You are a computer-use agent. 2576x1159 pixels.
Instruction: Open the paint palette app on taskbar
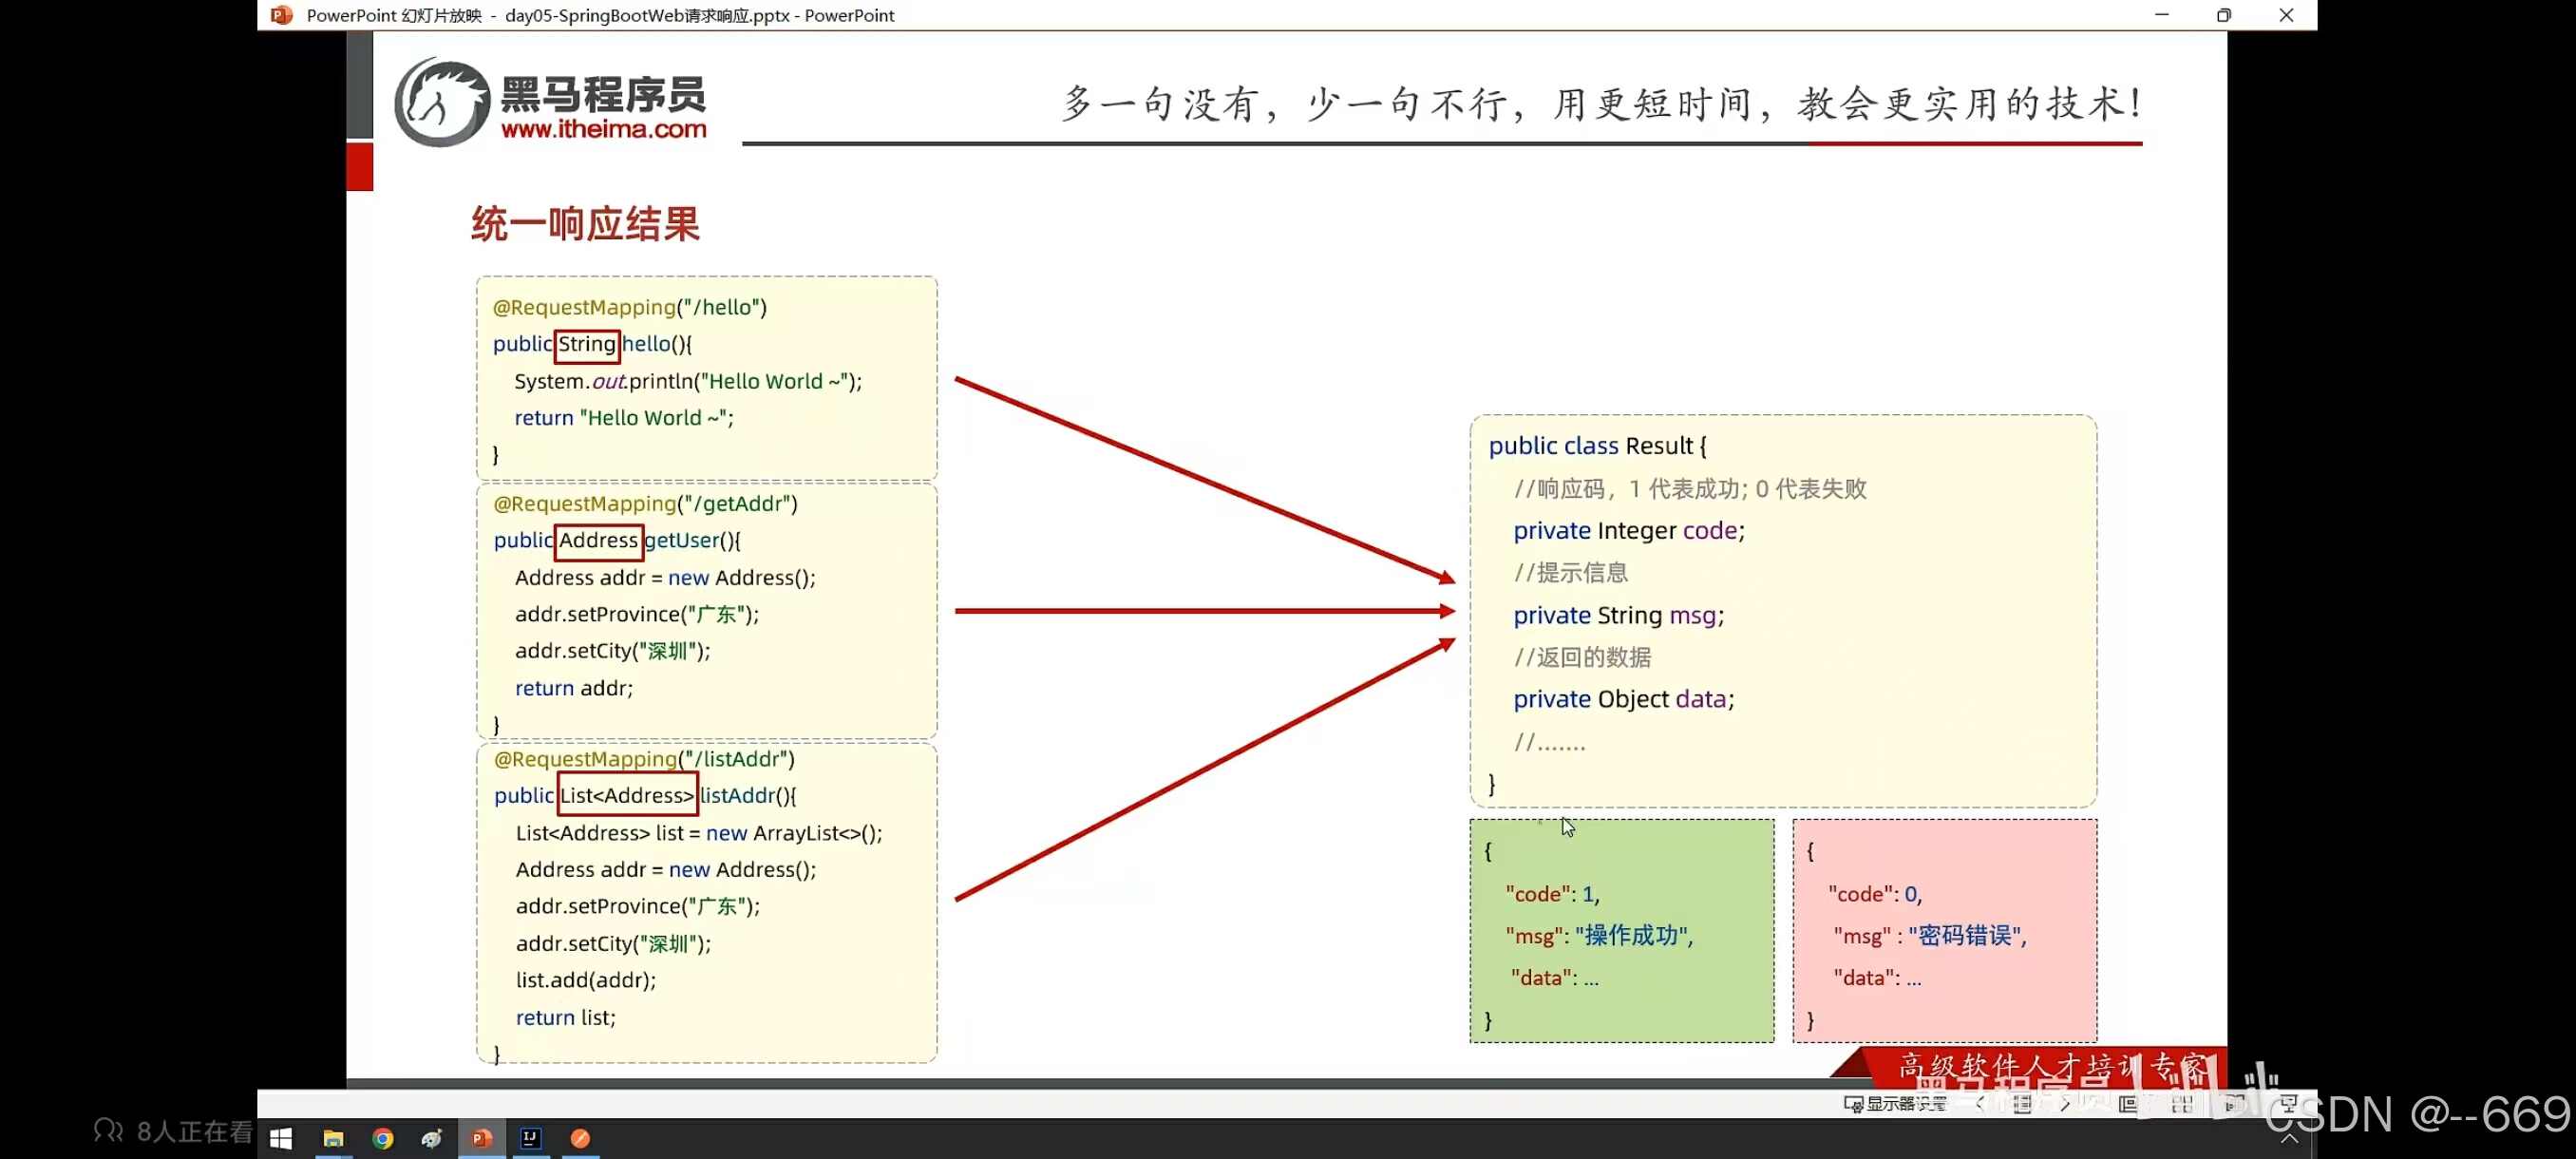pyautogui.click(x=432, y=1138)
